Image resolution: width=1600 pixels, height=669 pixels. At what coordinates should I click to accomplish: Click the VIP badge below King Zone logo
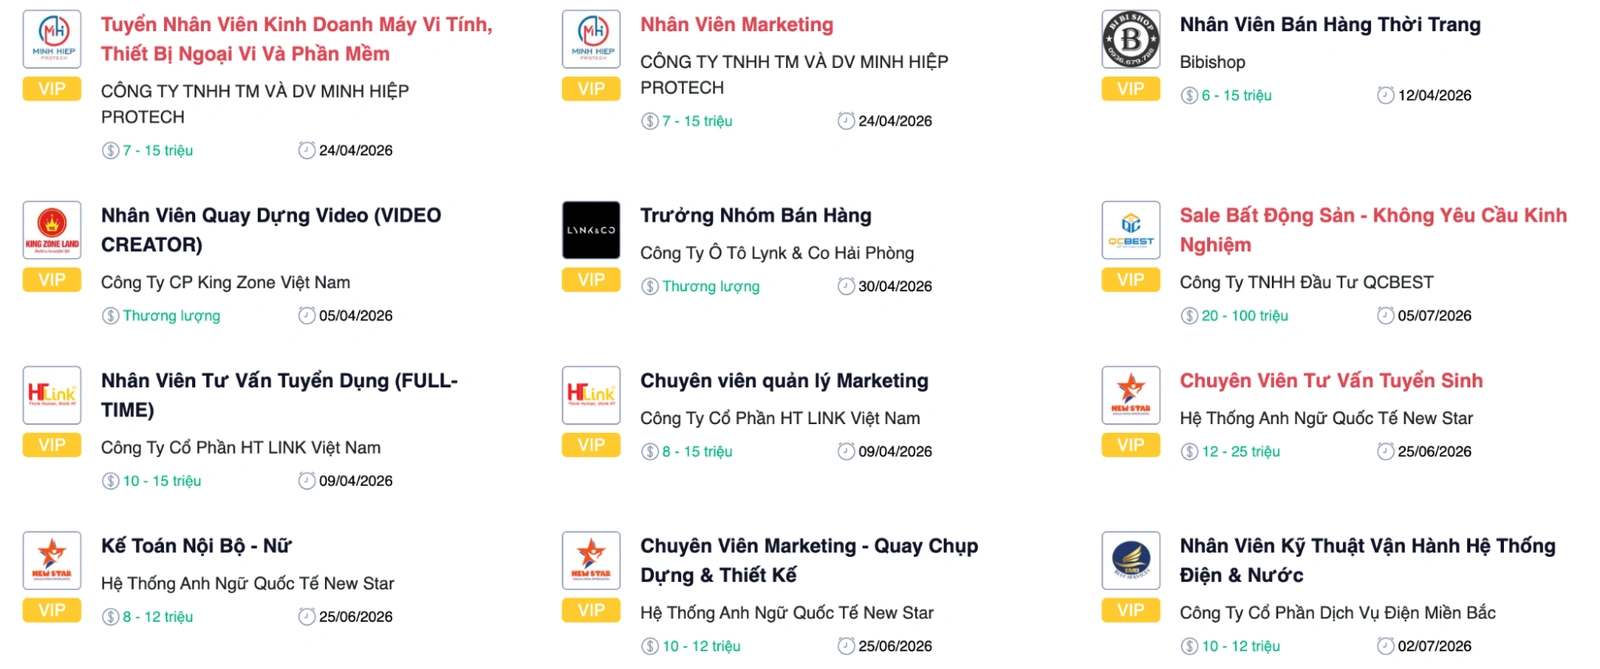point(51,280)
